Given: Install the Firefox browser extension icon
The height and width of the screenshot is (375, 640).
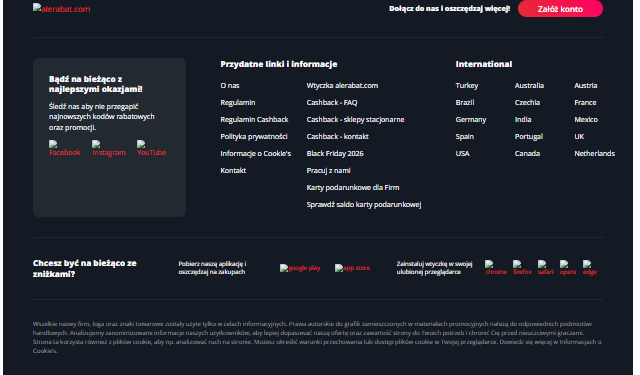Looking at the screenshot, I should [x=522, y=268].
